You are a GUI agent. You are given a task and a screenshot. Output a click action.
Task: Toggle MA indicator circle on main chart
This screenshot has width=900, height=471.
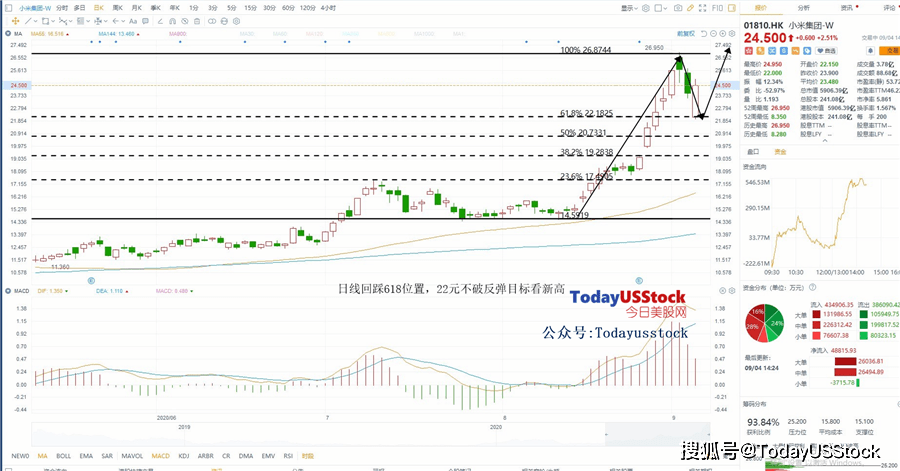coord(8,34)
